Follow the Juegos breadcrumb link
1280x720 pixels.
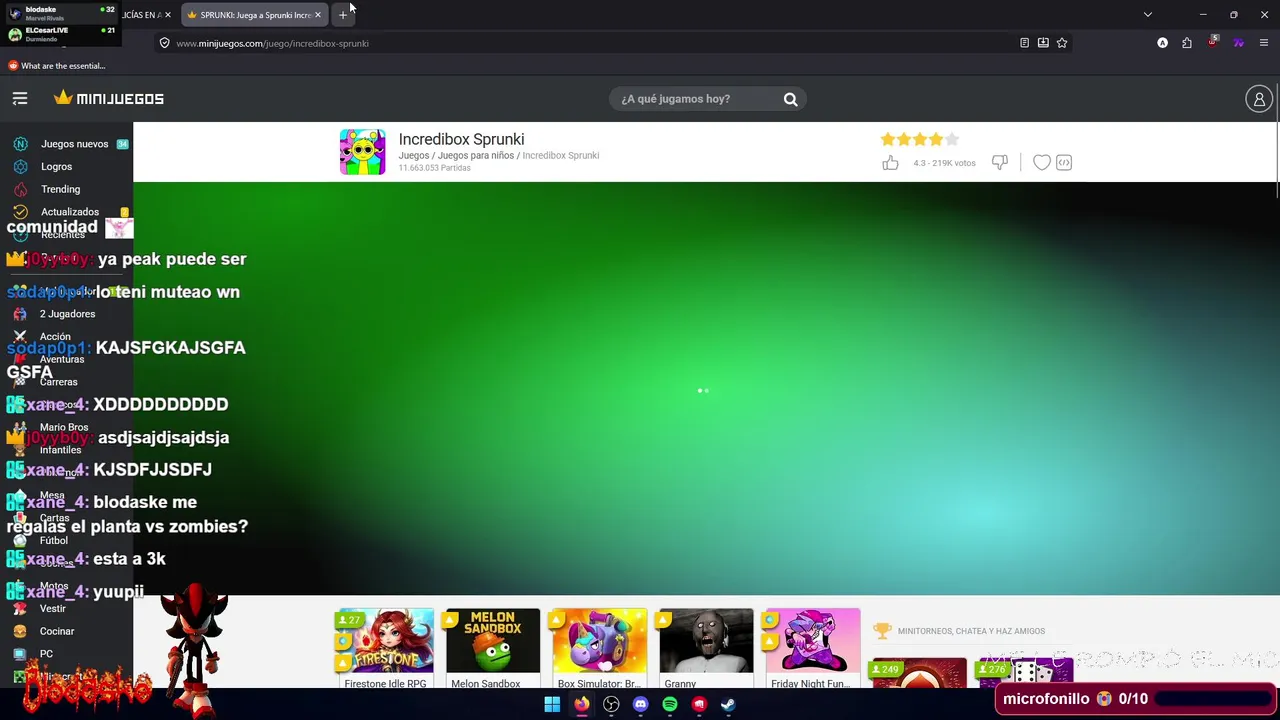[x=413, y=156]
